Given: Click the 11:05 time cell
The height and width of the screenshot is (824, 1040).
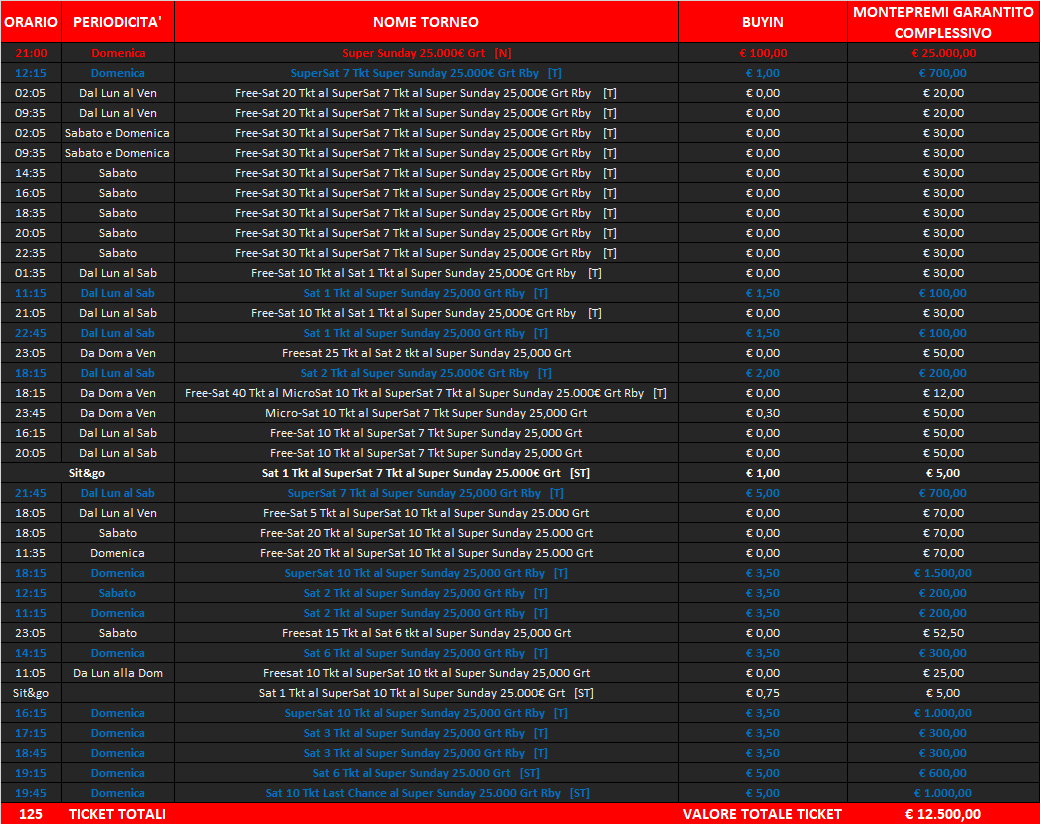Looking at the screenshot, I should tap(31, 673).
